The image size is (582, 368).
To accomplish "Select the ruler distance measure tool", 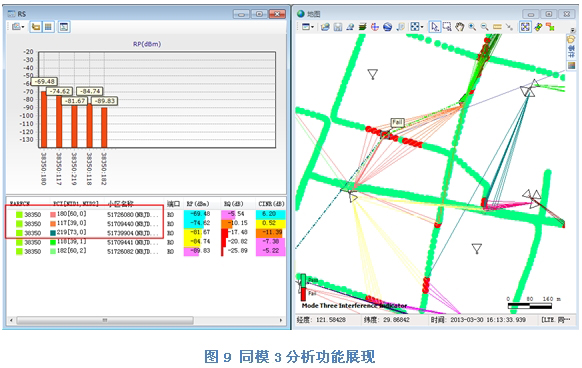I will click(x=497, y=27).
